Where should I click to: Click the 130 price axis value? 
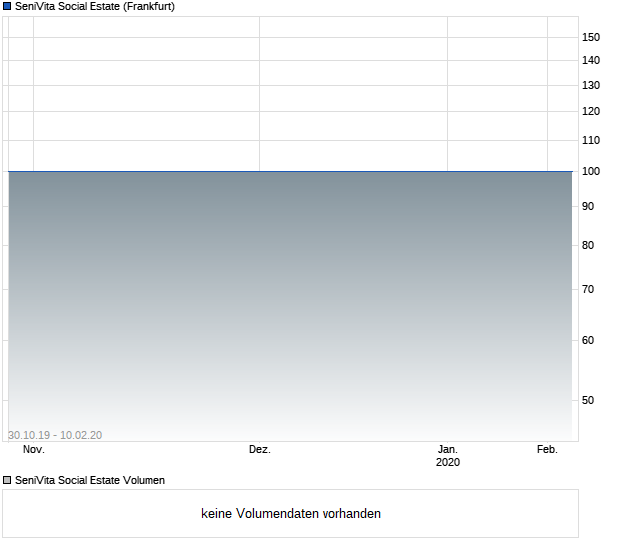click(591, 85)
